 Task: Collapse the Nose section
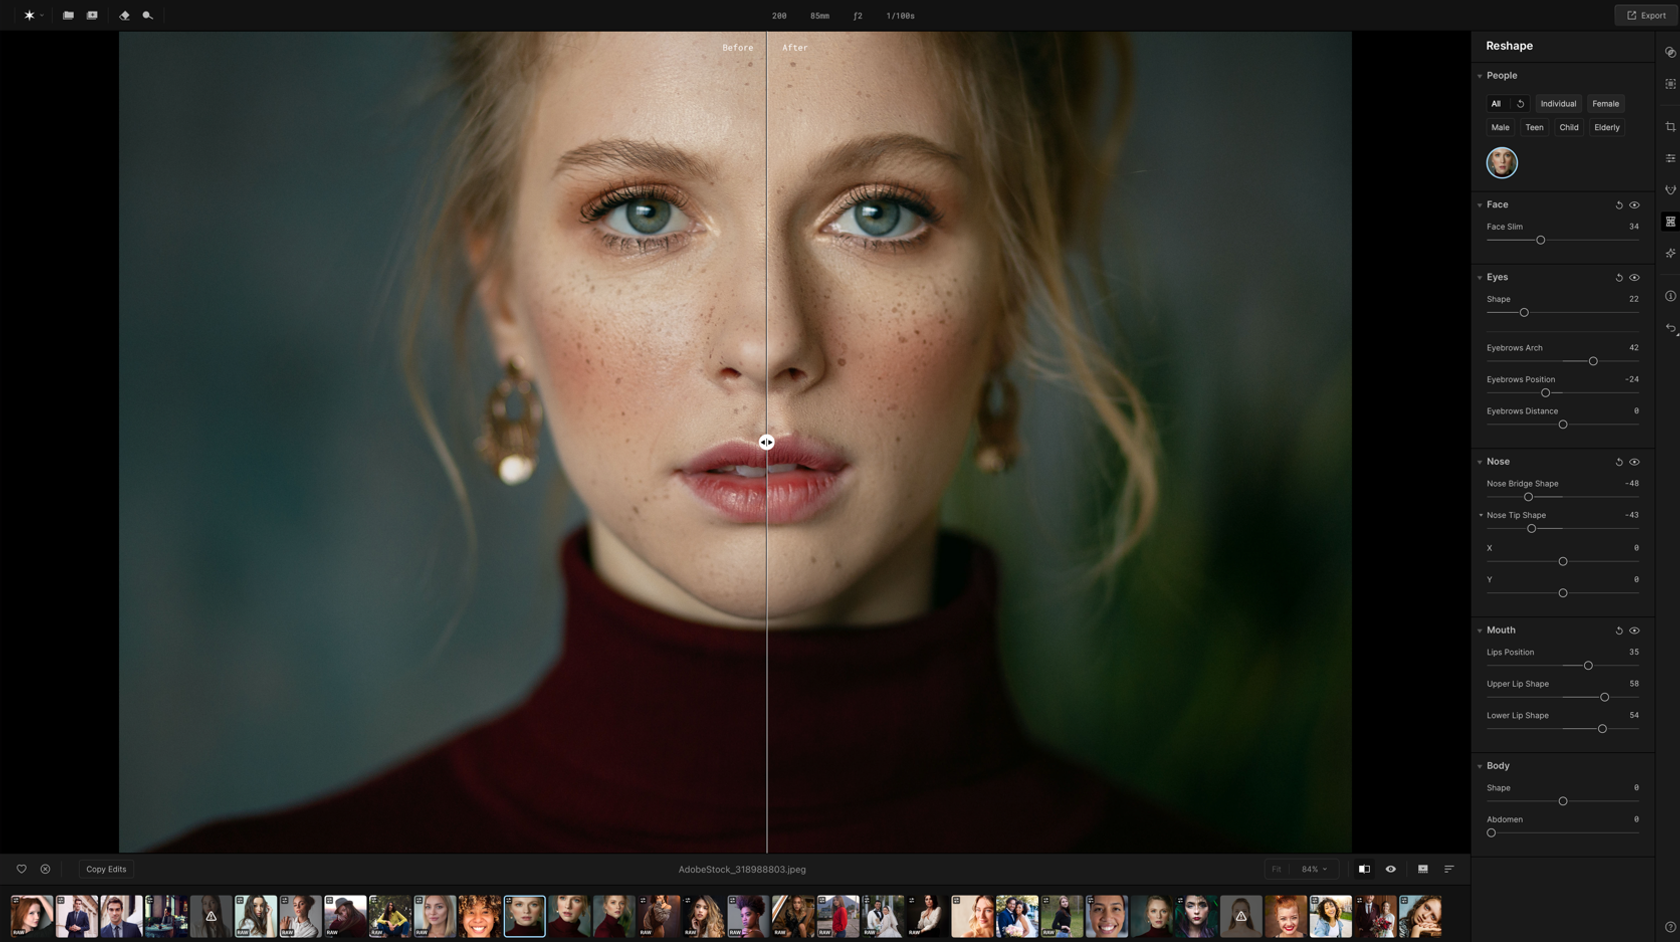click(1481, 461)
